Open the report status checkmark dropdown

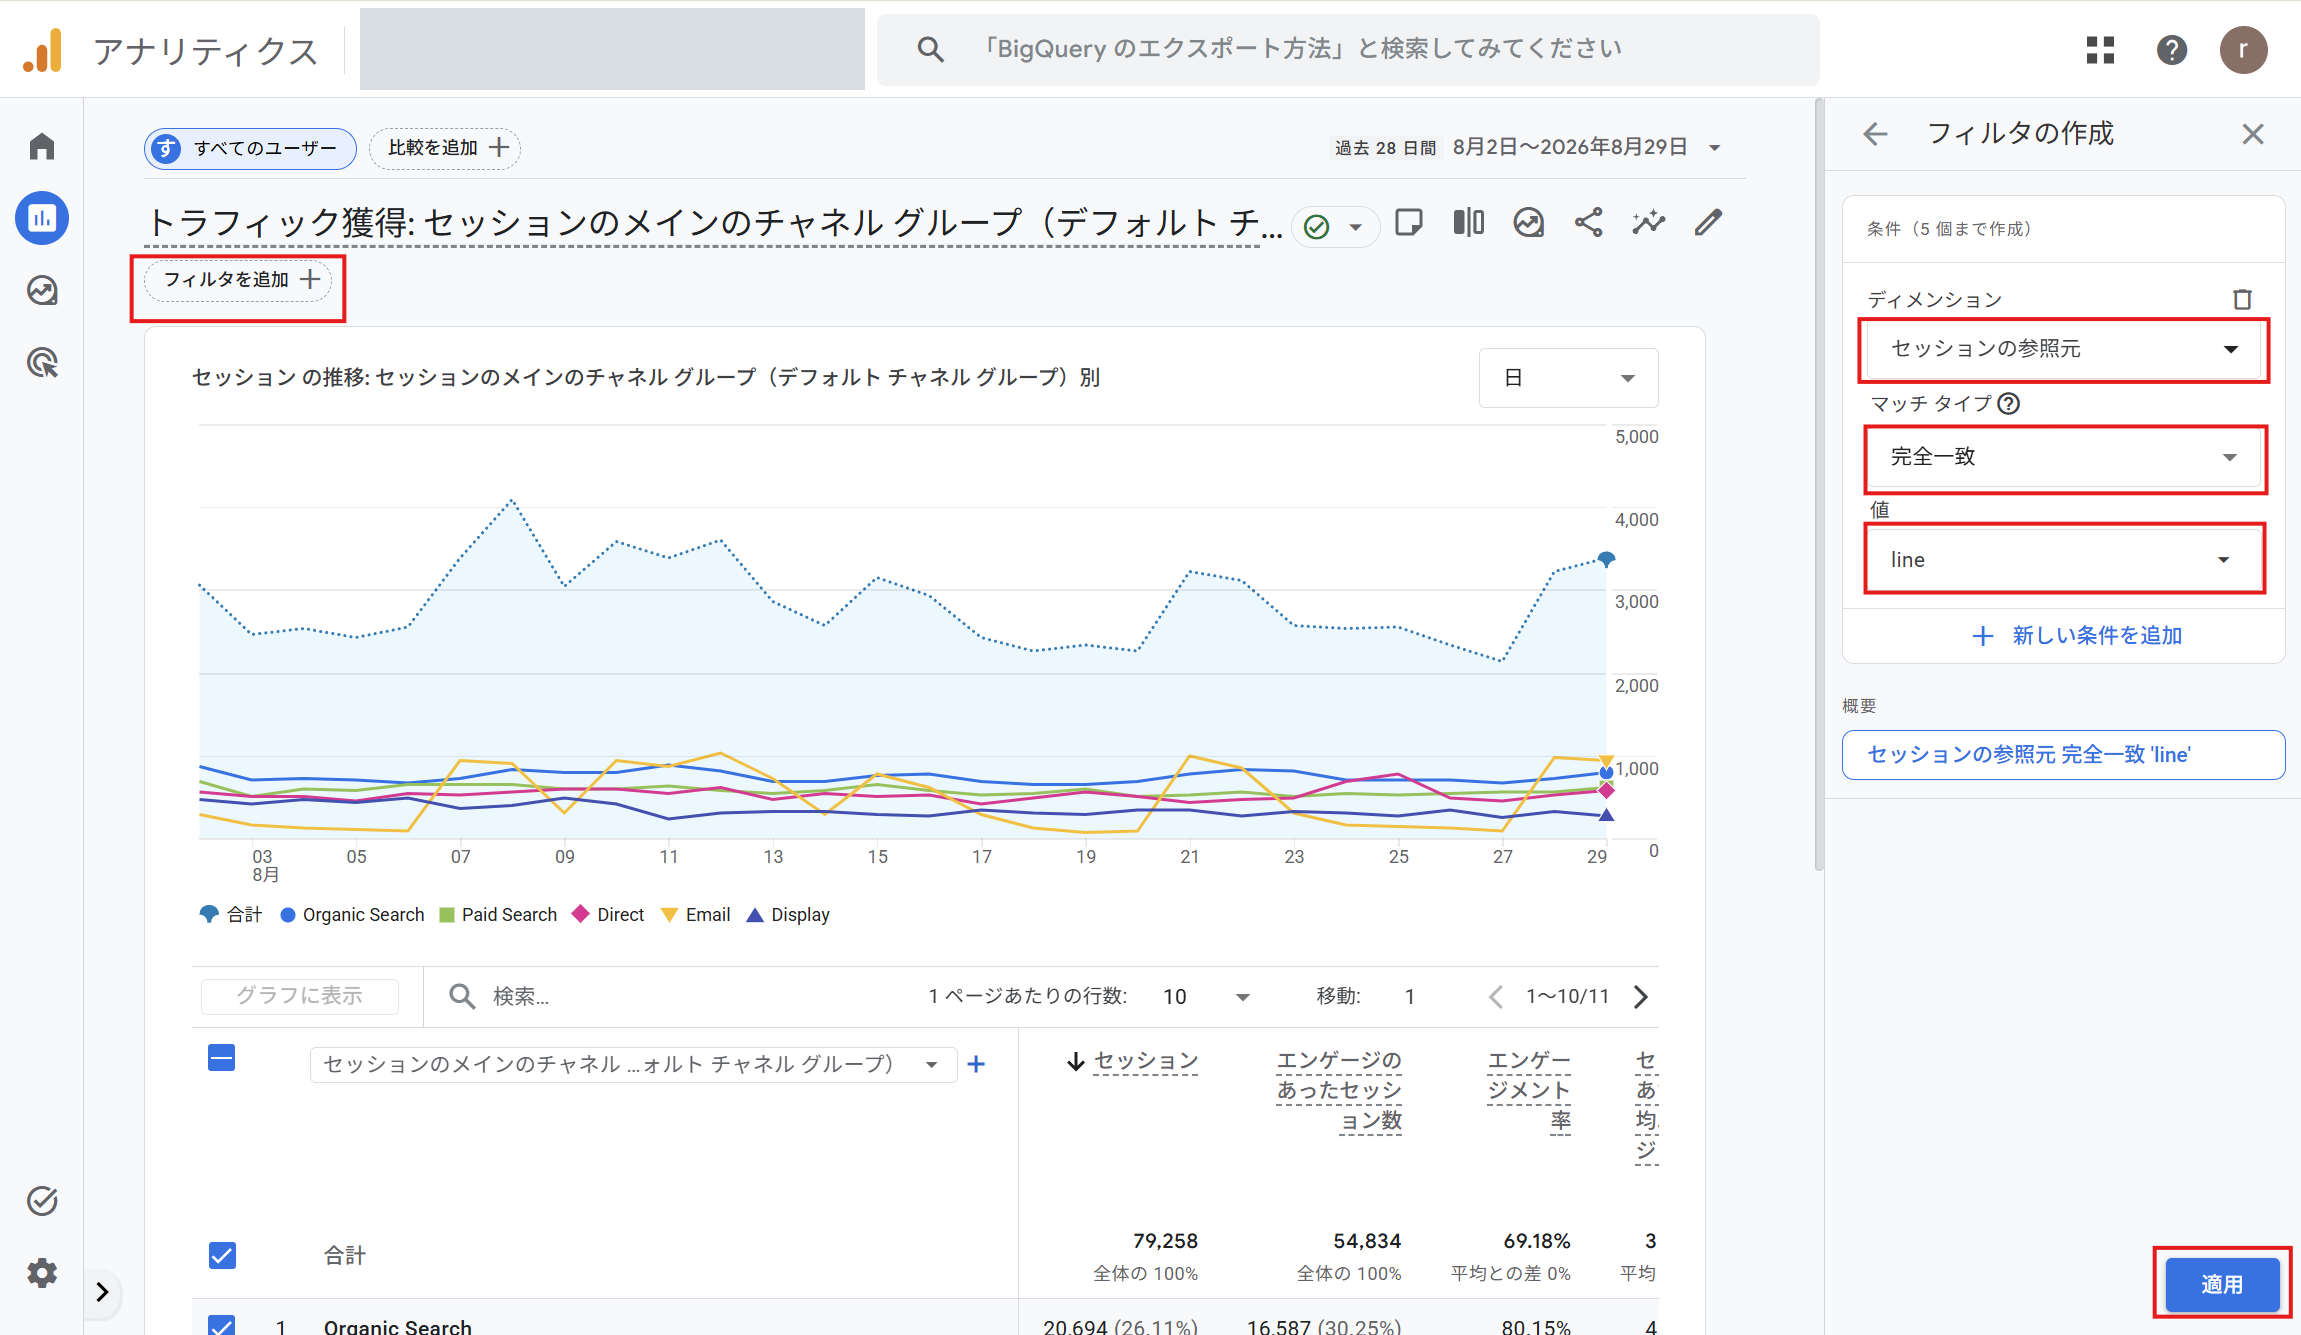pyautogui.click(x=1335, y=227)
